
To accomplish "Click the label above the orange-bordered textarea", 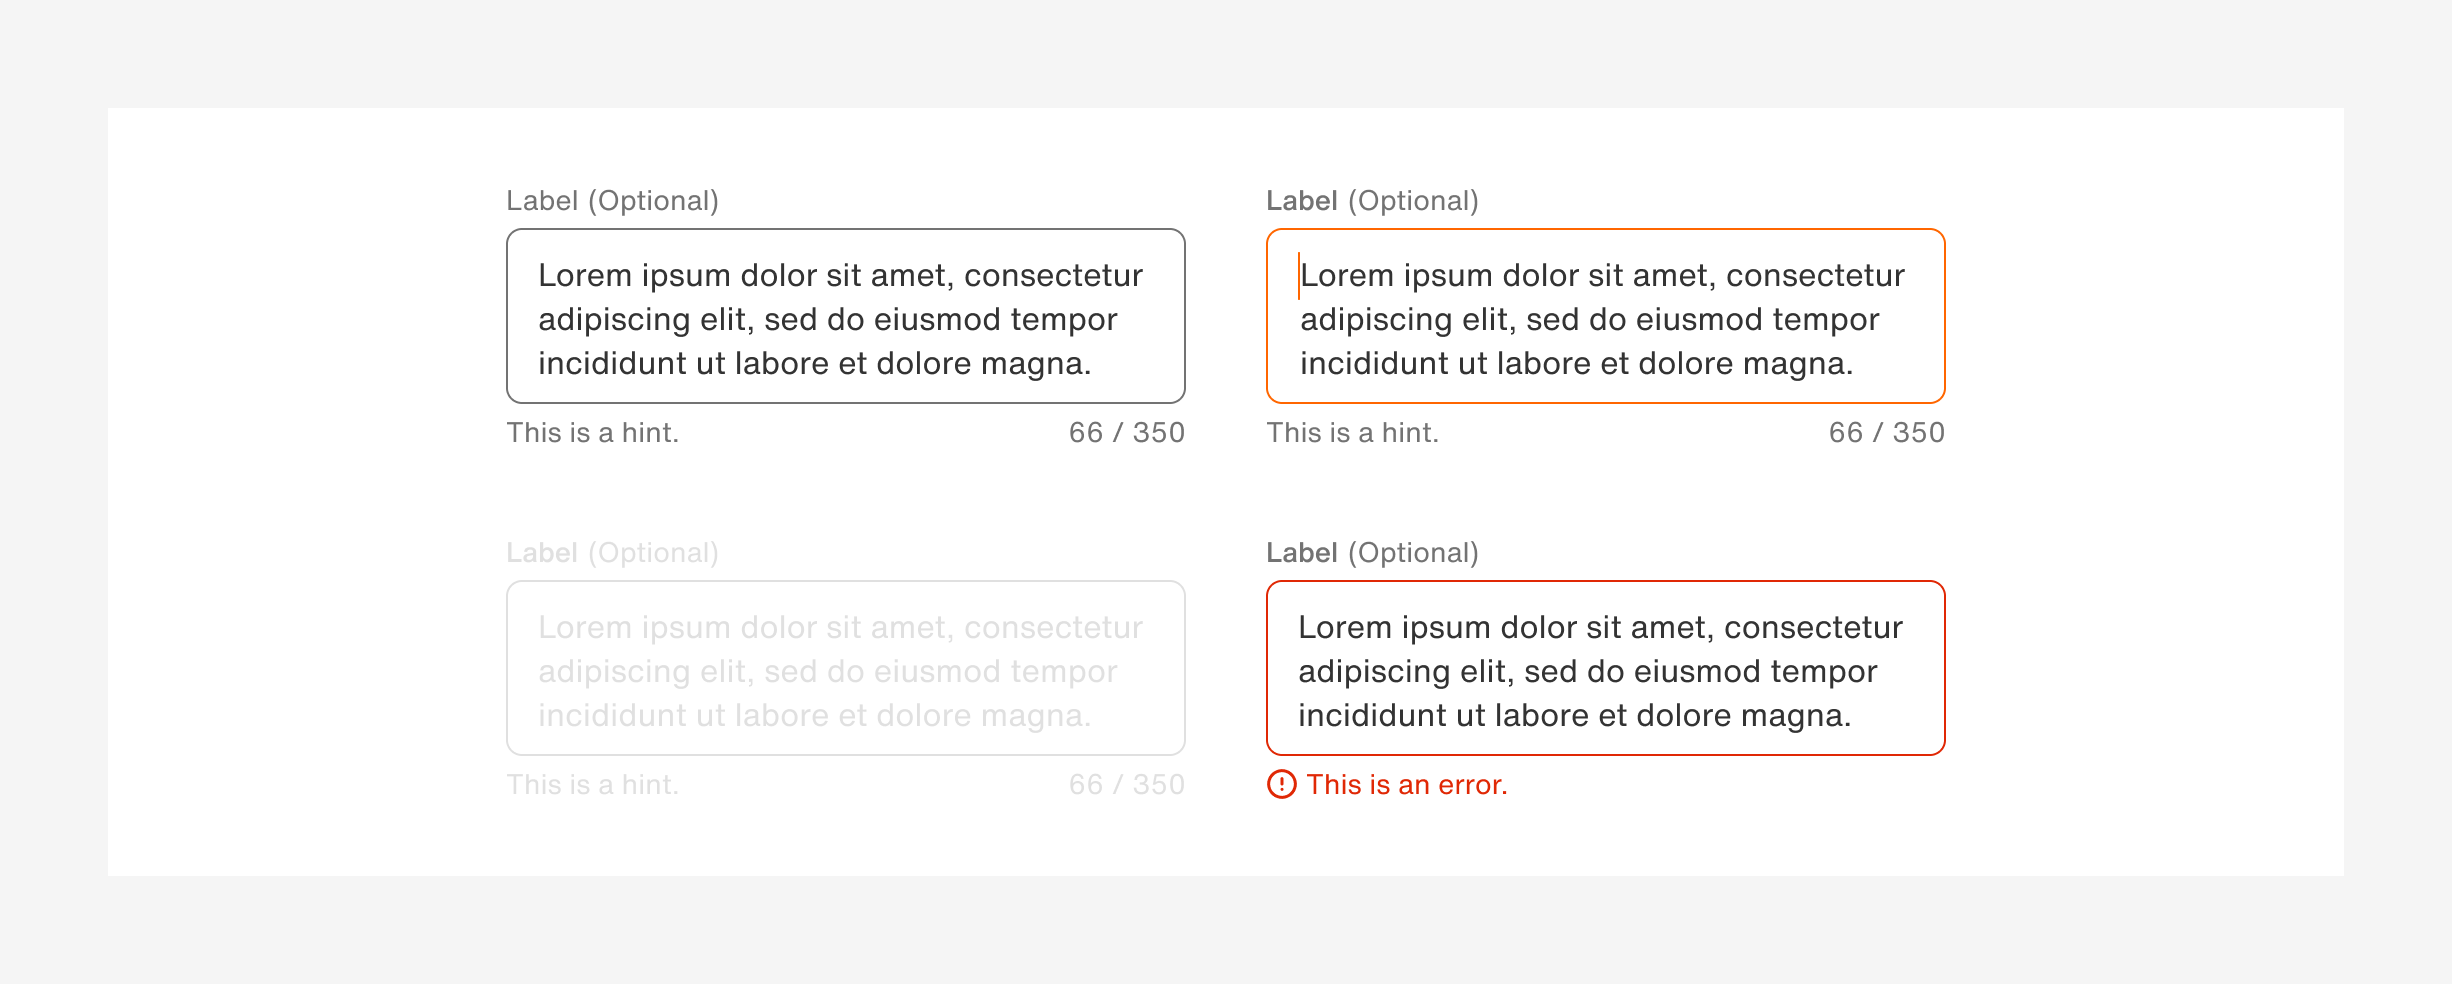I will pyautogui.click(x=1372, y=201).
